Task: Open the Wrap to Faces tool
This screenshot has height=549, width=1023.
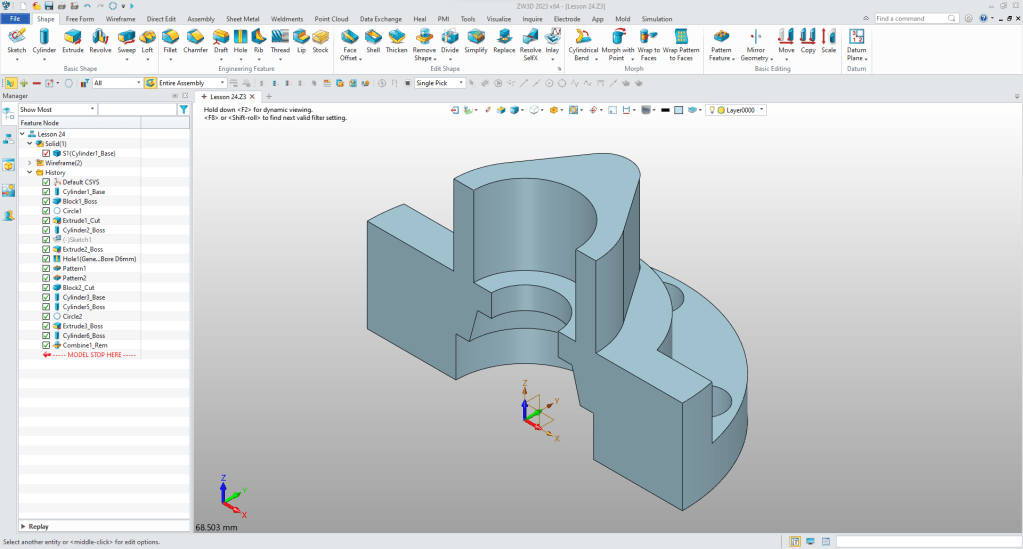Action: tap(648, 40)
